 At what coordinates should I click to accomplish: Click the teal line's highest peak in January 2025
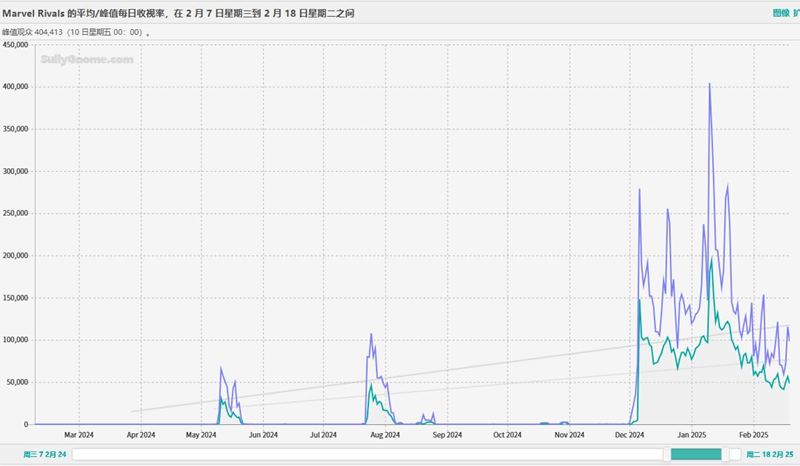(x=711, y=257)
